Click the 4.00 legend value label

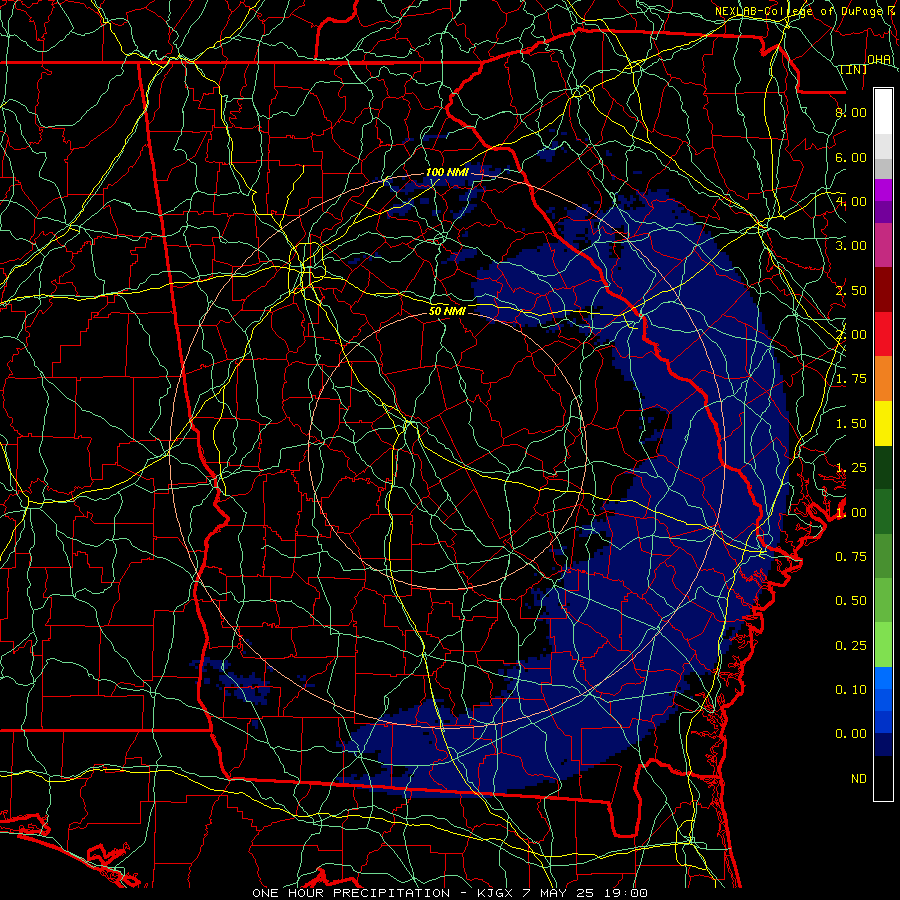click(x=851, y=201)
